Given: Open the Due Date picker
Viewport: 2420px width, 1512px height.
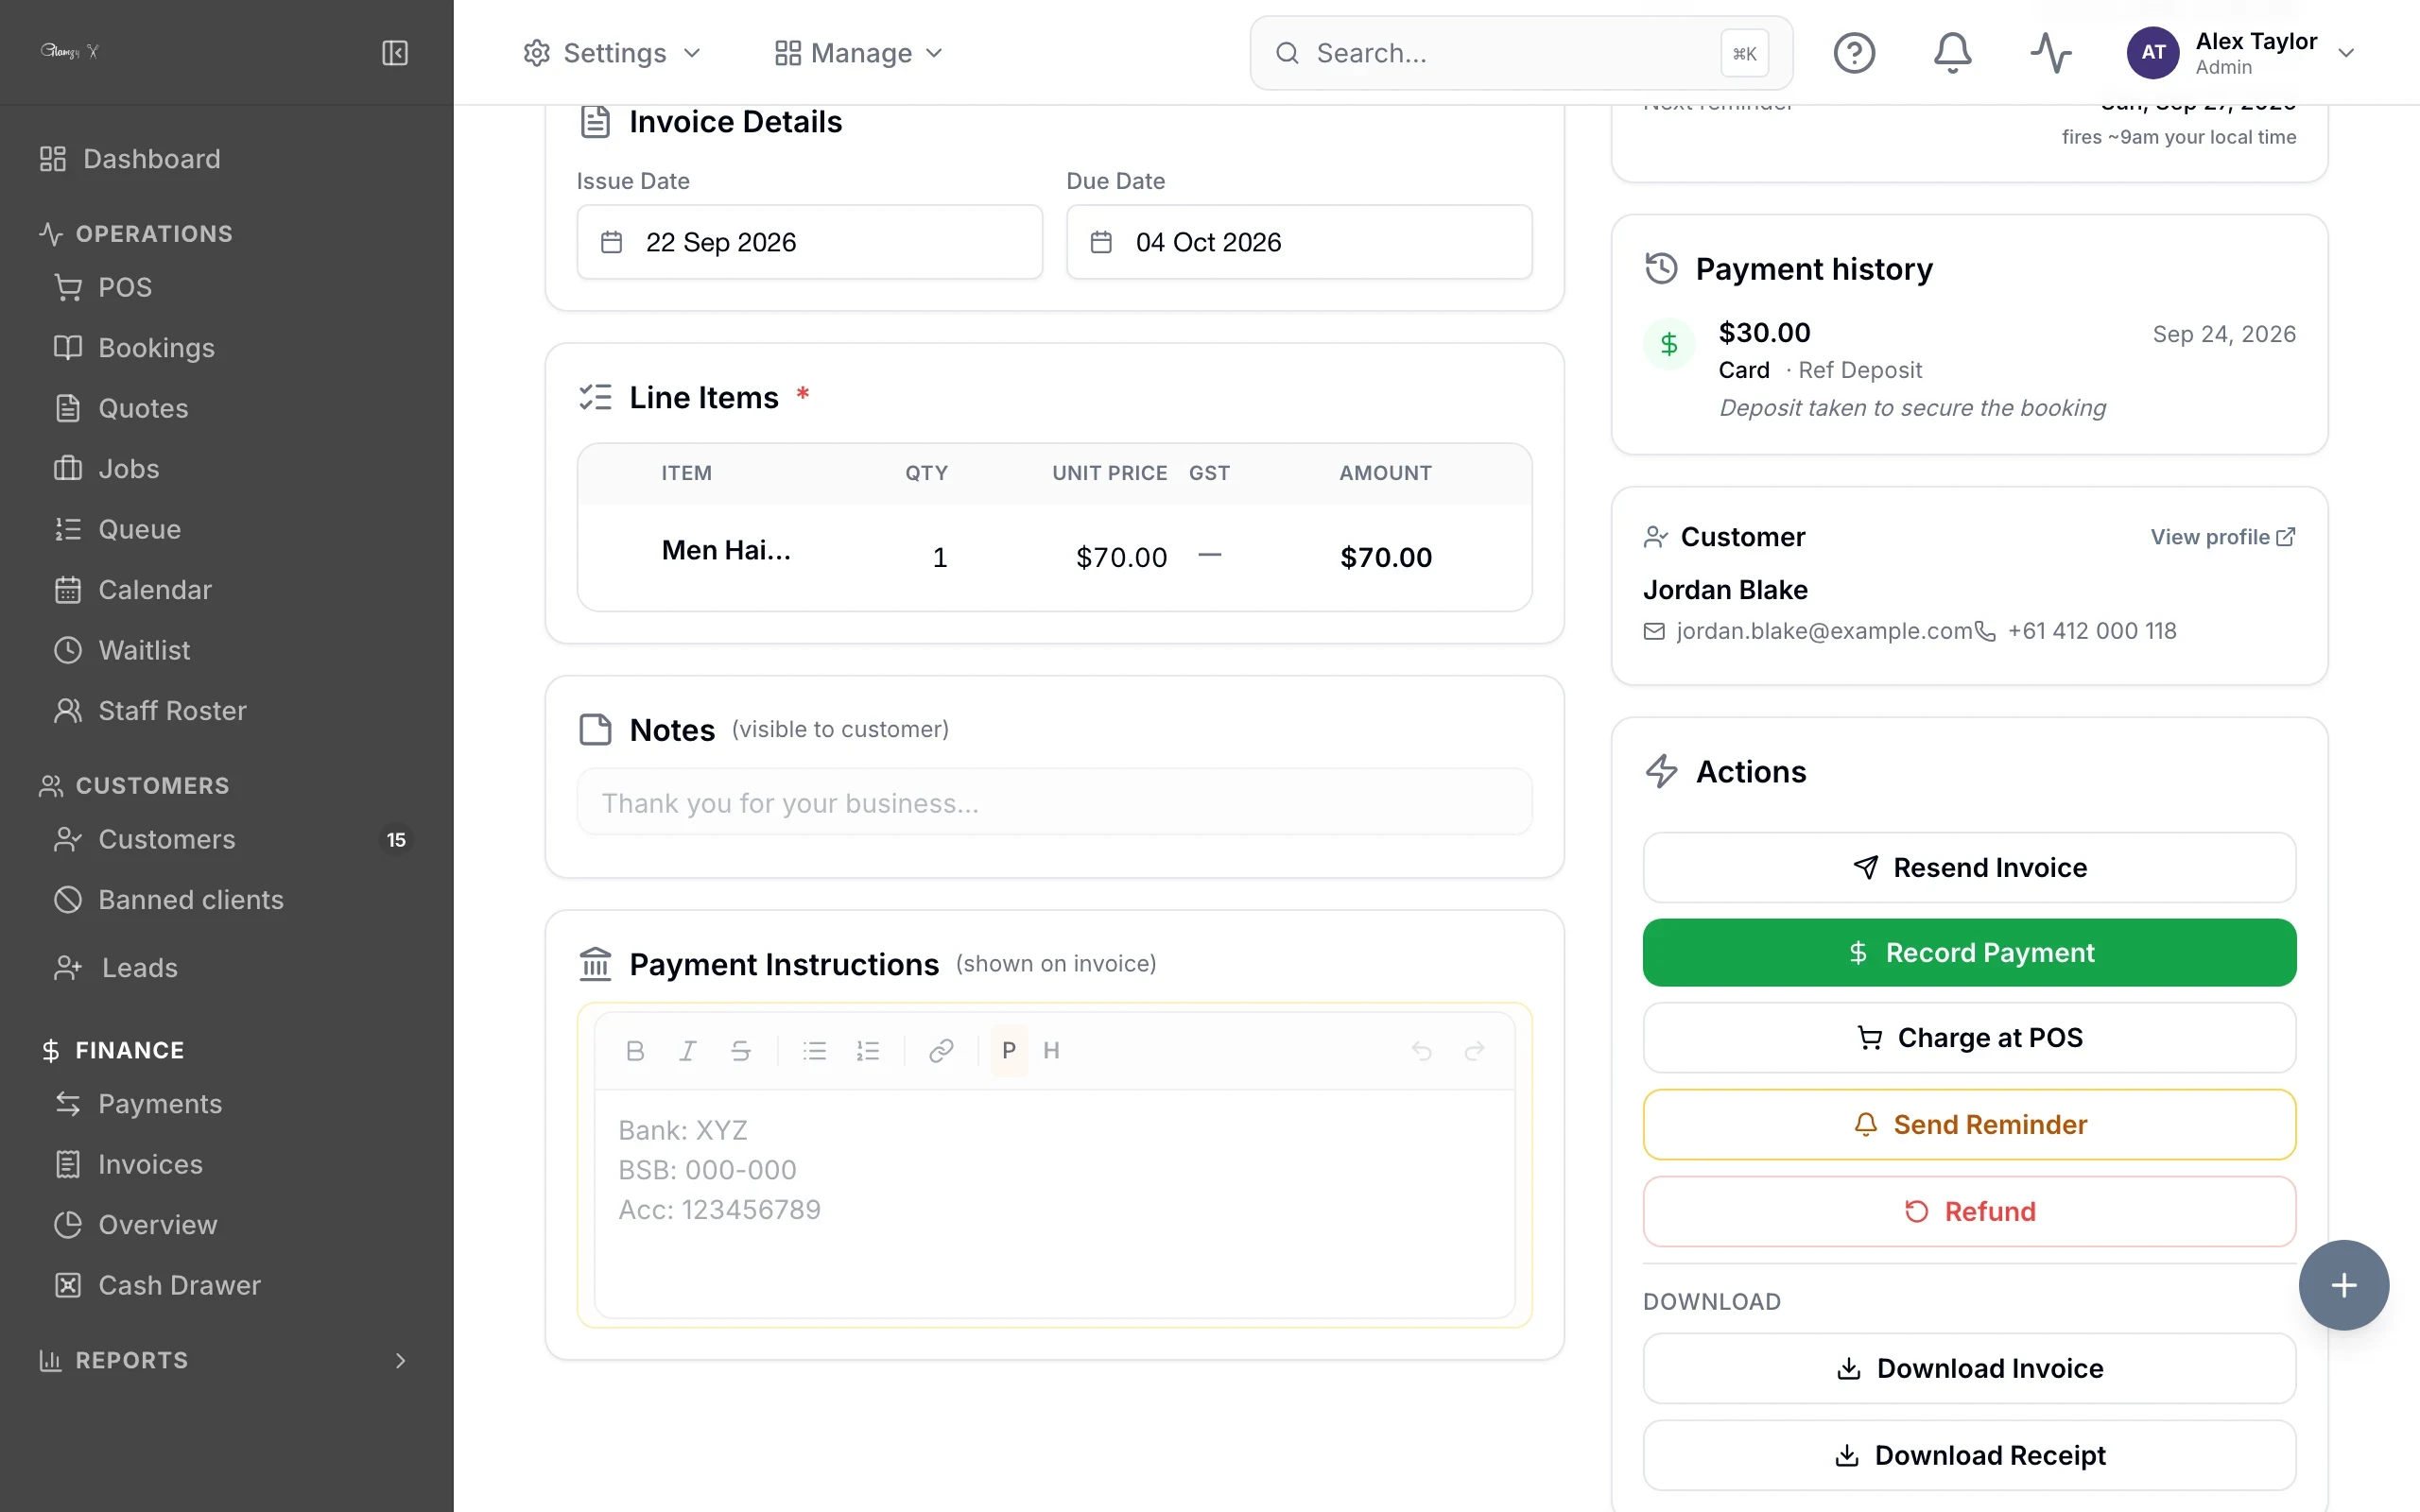Looking at the screenshot, I should (1299, 242).
